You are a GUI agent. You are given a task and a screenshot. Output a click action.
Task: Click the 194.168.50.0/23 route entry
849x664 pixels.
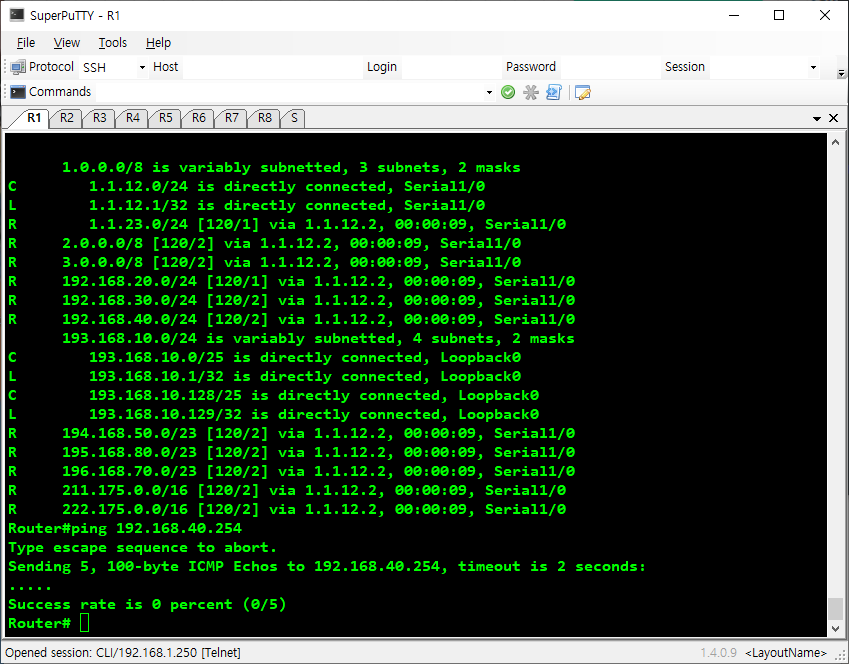click(x=291, y=433)
